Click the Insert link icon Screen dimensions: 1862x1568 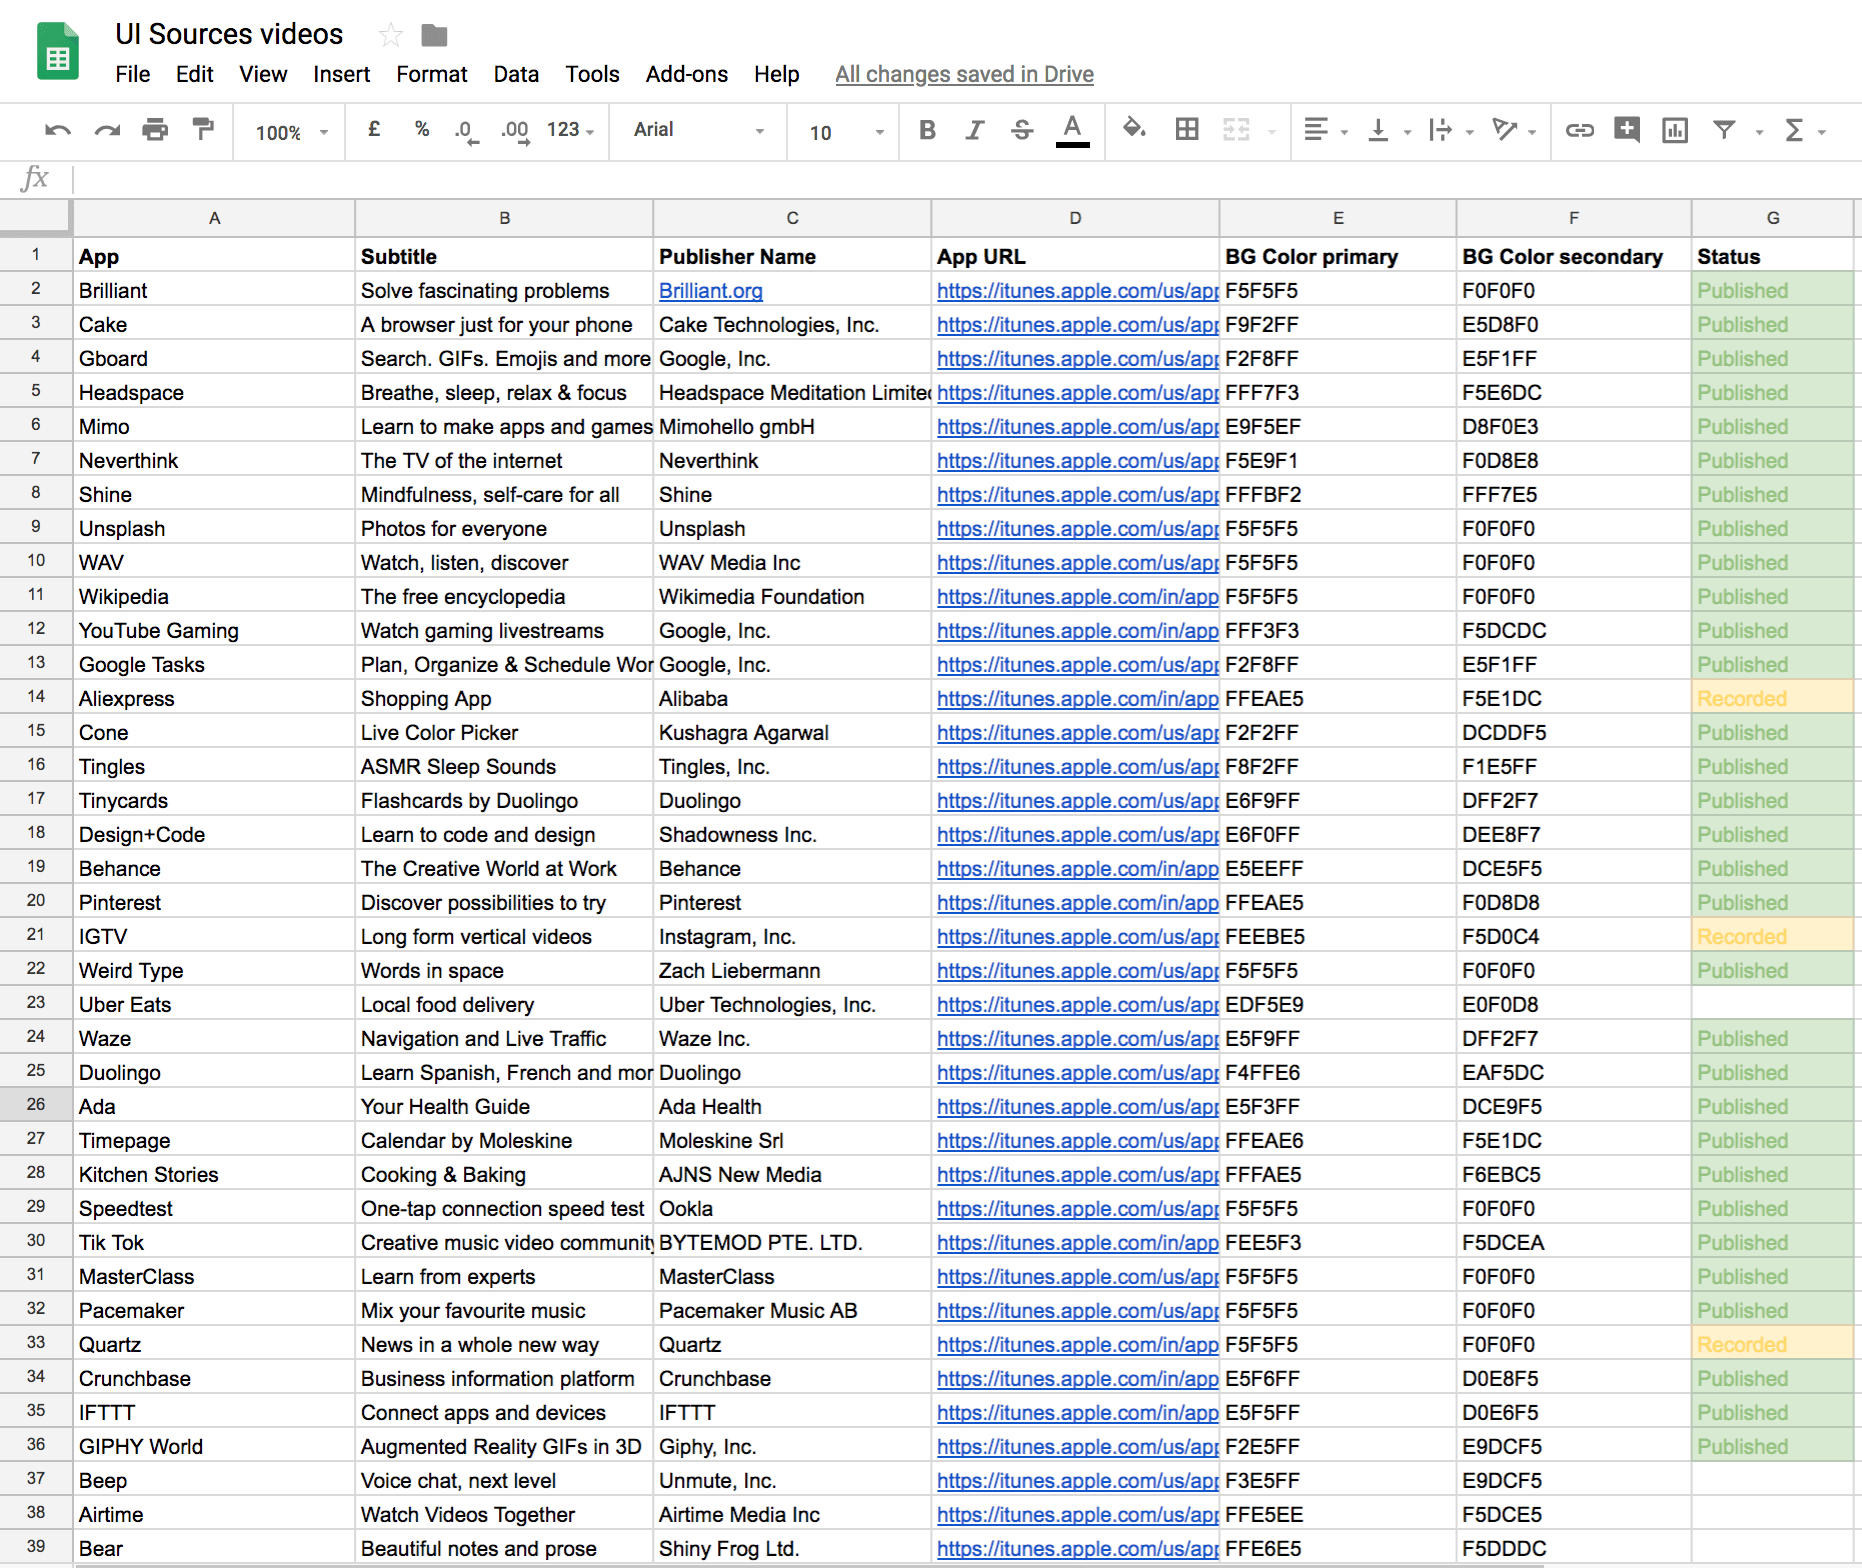click(x=1579, y=130)
